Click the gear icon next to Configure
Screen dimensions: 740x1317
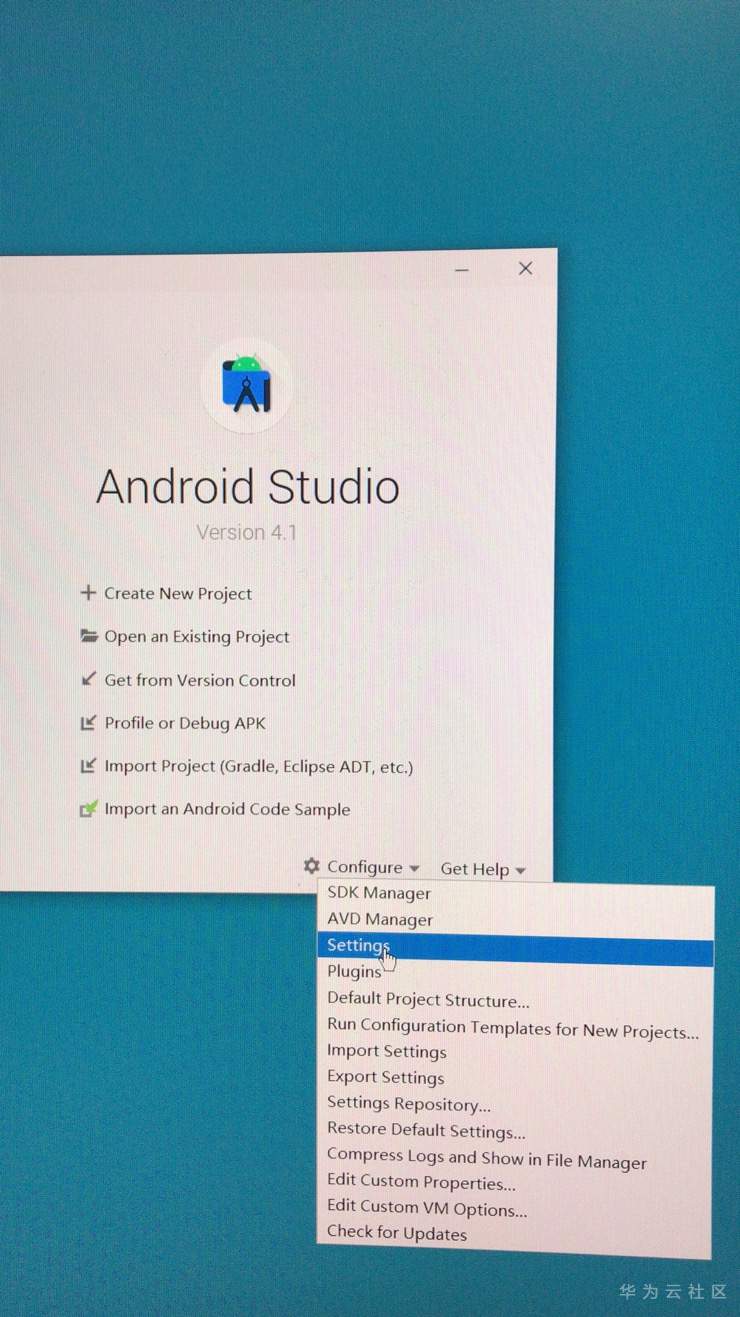pos(312,866)
